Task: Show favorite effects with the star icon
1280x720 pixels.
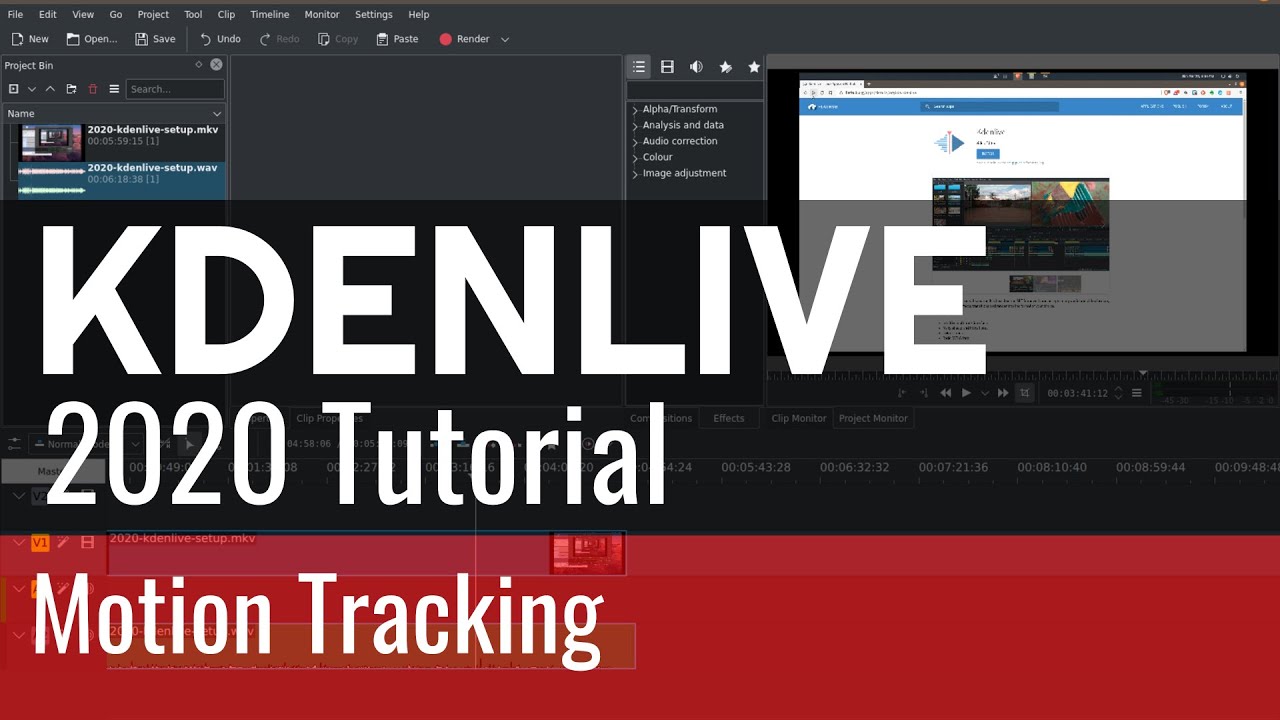Action: 754,67
